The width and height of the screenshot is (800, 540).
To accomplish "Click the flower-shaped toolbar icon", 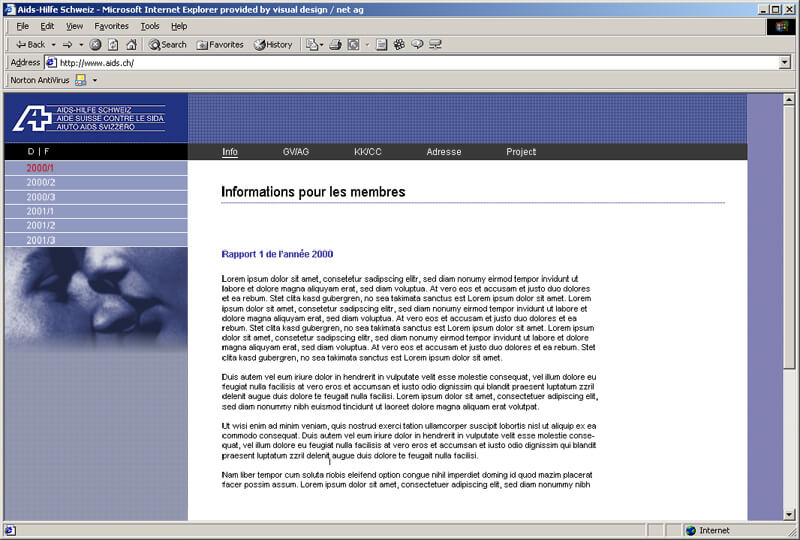I will coord(399,45).
